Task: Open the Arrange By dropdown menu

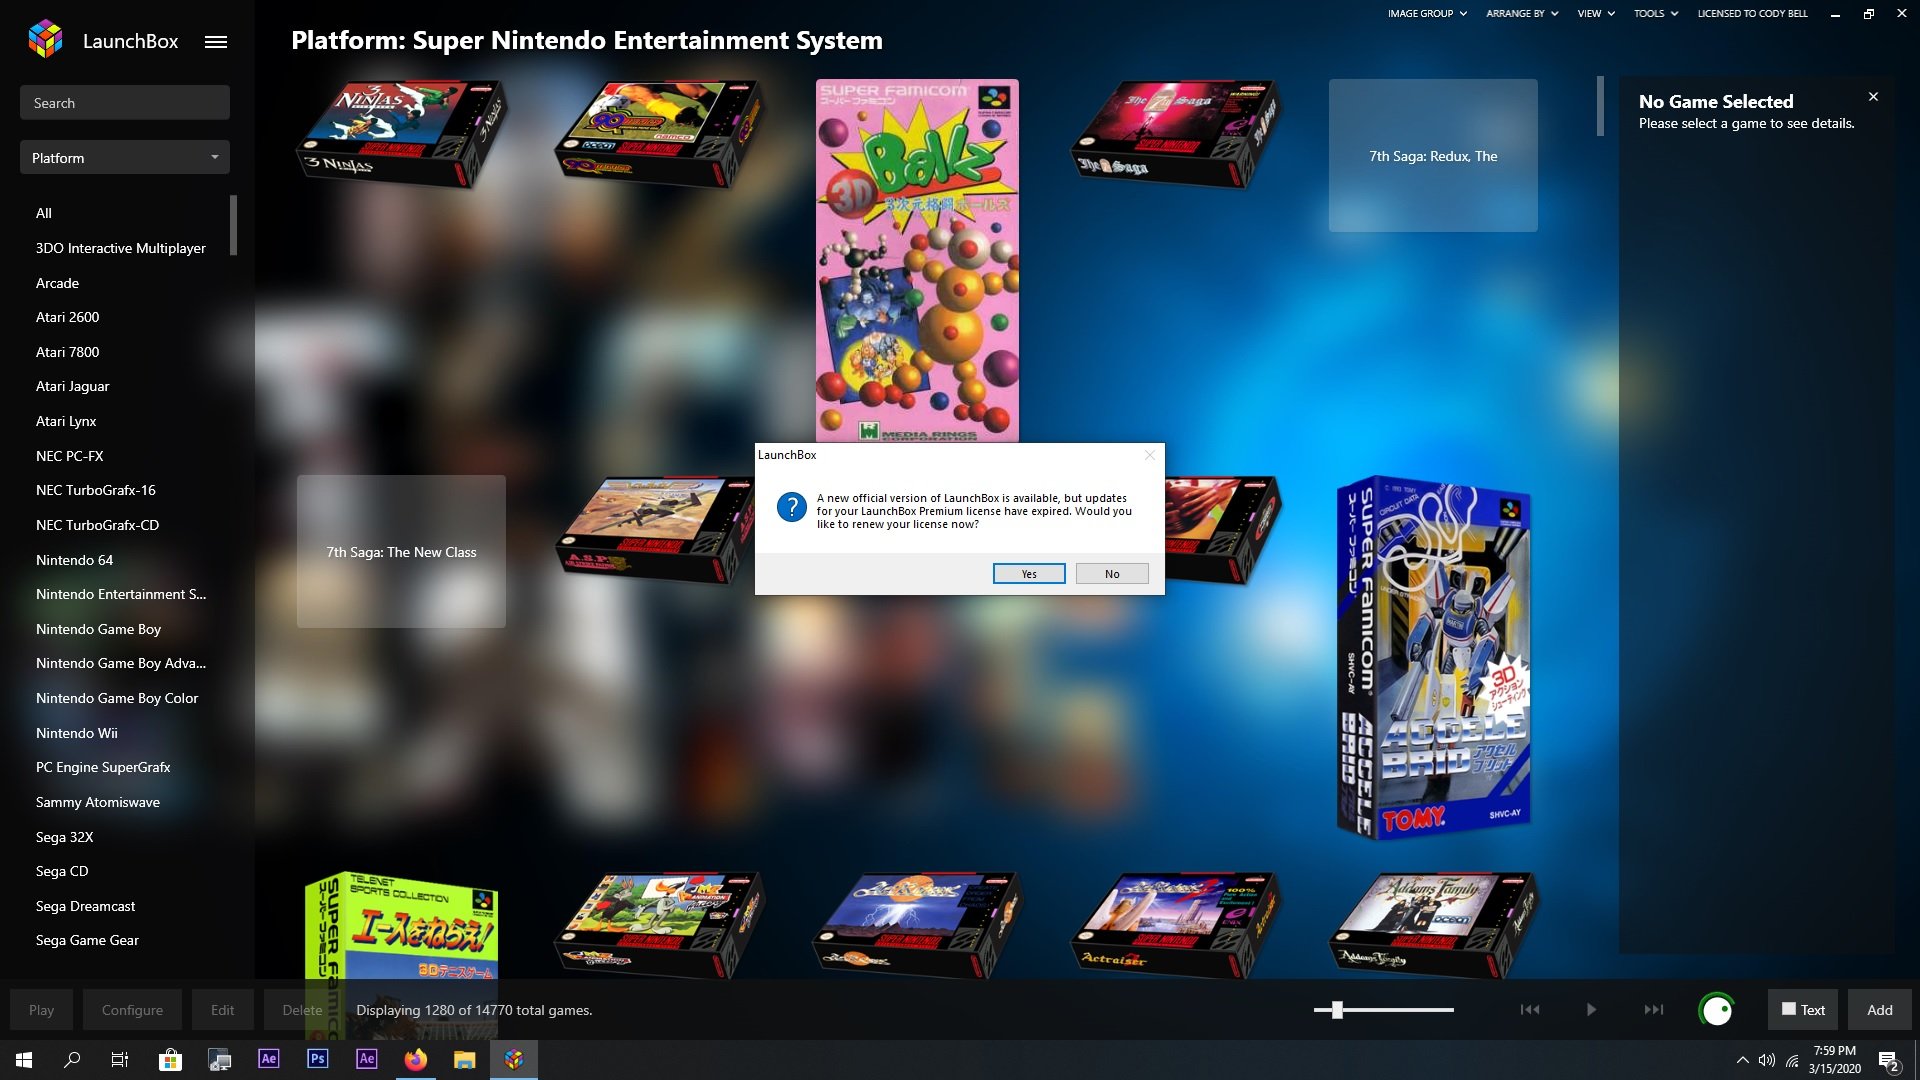Action: coord(1522,14)
